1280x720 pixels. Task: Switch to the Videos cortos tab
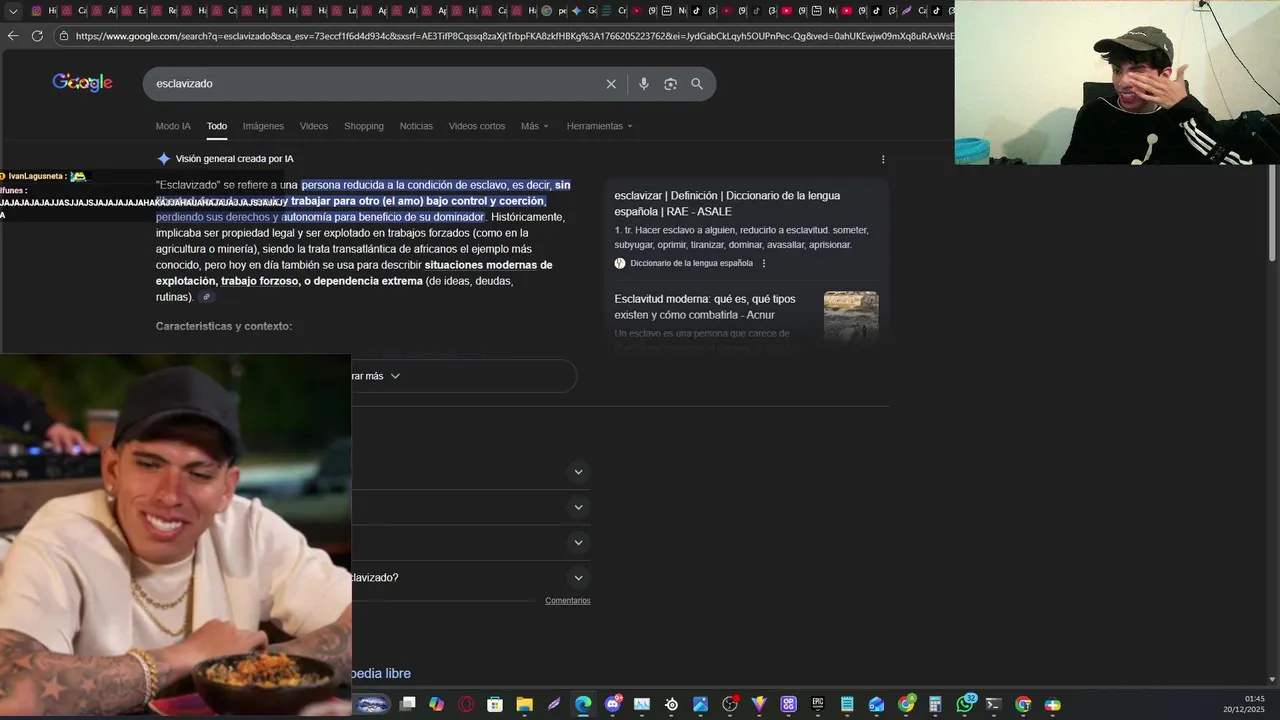477,126
